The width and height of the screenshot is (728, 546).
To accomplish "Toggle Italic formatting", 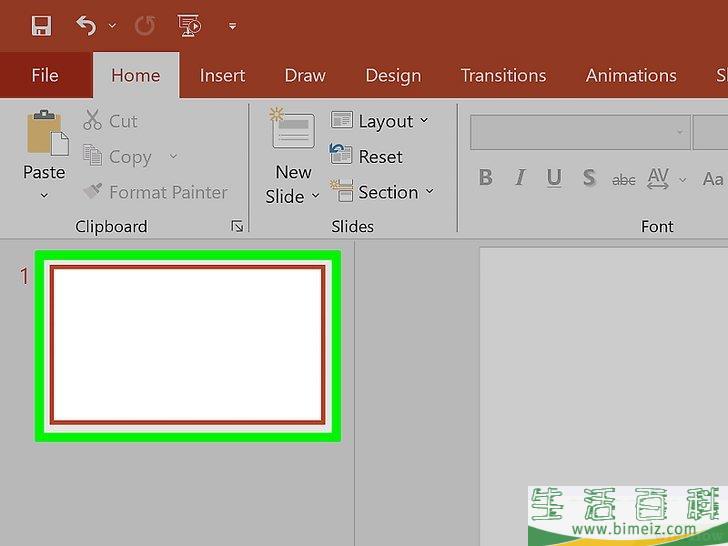I will tap(520, 177).
